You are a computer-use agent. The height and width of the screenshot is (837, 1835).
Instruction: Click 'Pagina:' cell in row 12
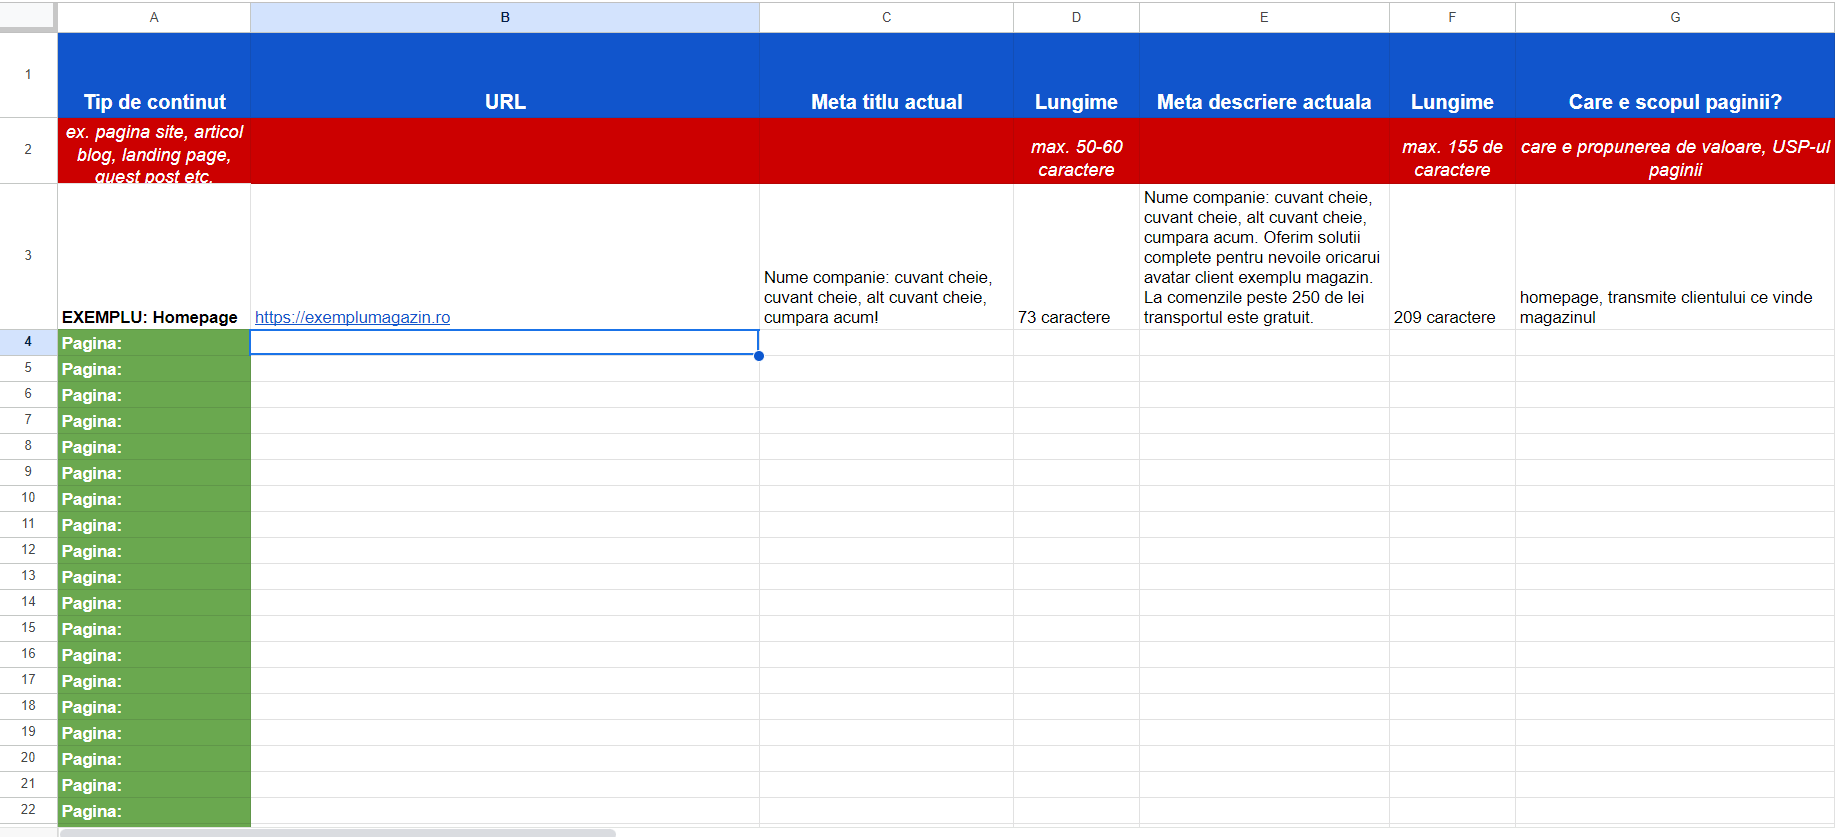pos(154,551)
